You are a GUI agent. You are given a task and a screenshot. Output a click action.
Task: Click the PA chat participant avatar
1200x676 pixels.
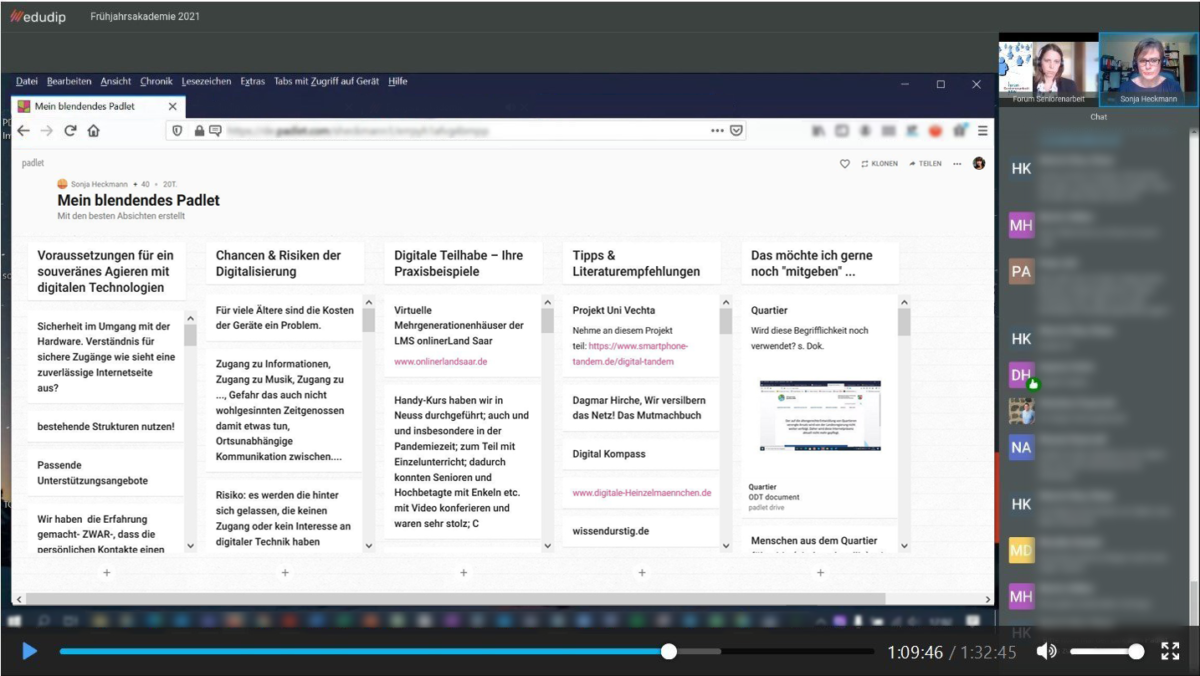tap(1021, 272)
